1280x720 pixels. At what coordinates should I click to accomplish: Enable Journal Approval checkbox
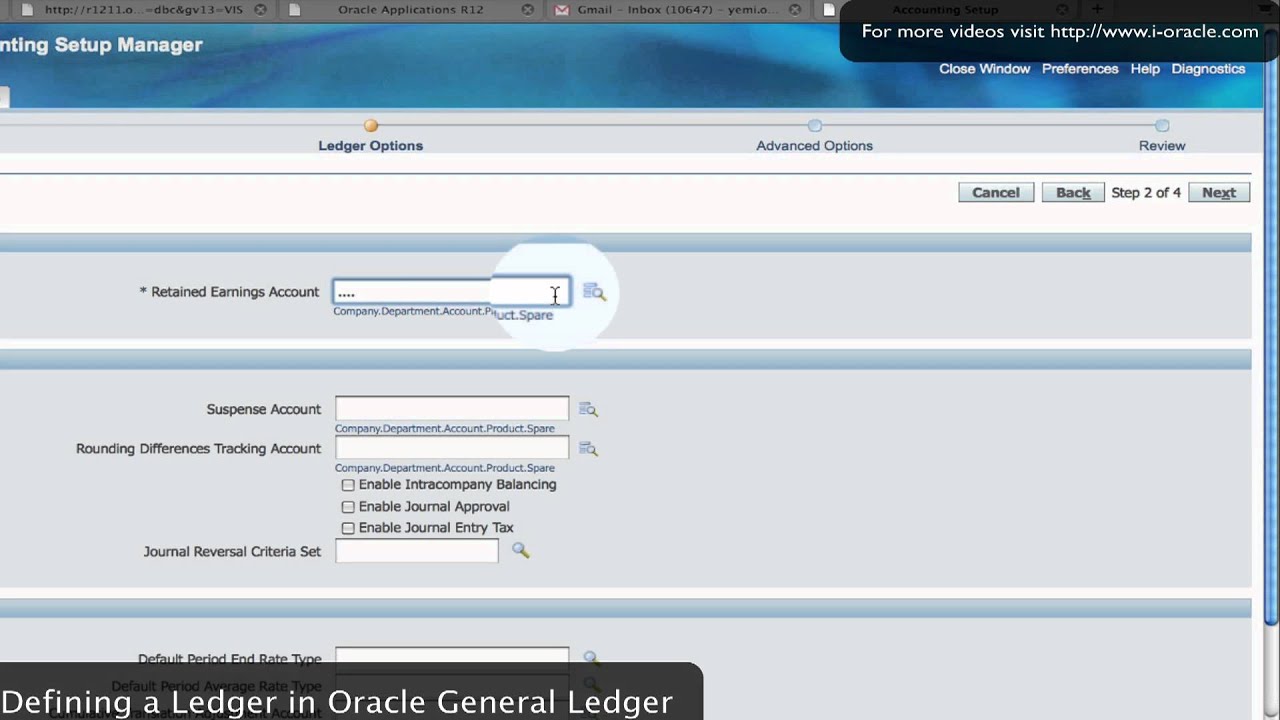(x=348, y=507)
